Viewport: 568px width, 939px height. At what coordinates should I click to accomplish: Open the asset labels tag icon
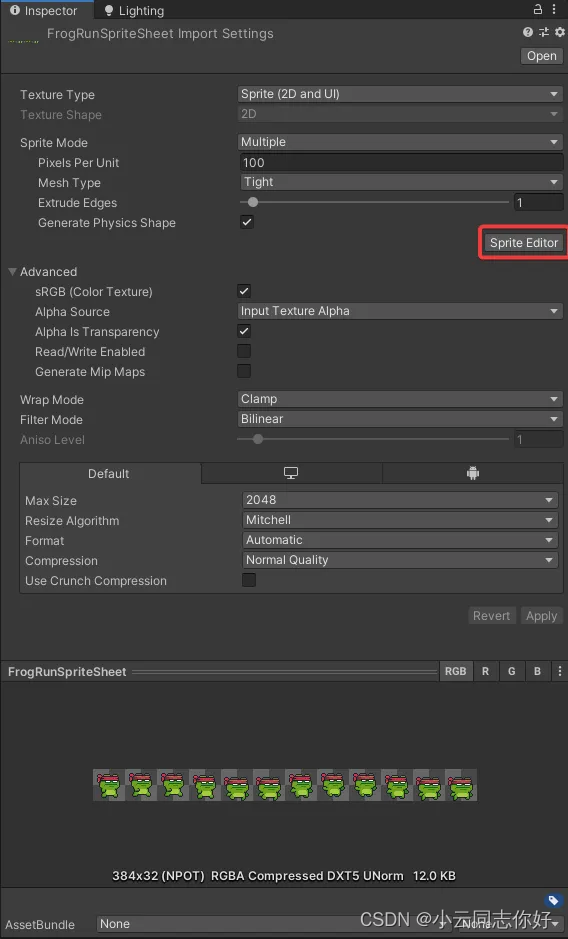[552, 900]
